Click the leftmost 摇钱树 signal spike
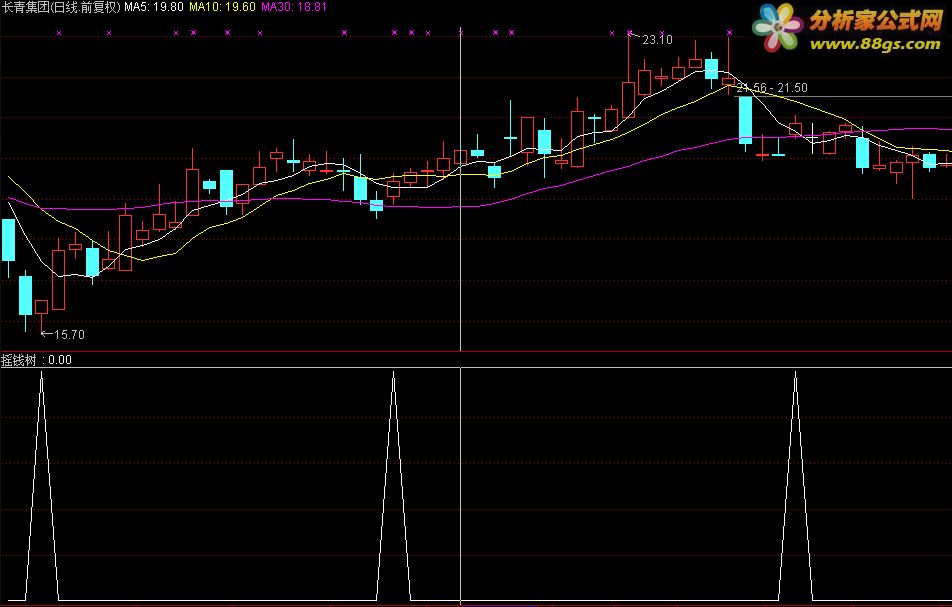Viewport: 952px width, 607px height. pos(41,486)
